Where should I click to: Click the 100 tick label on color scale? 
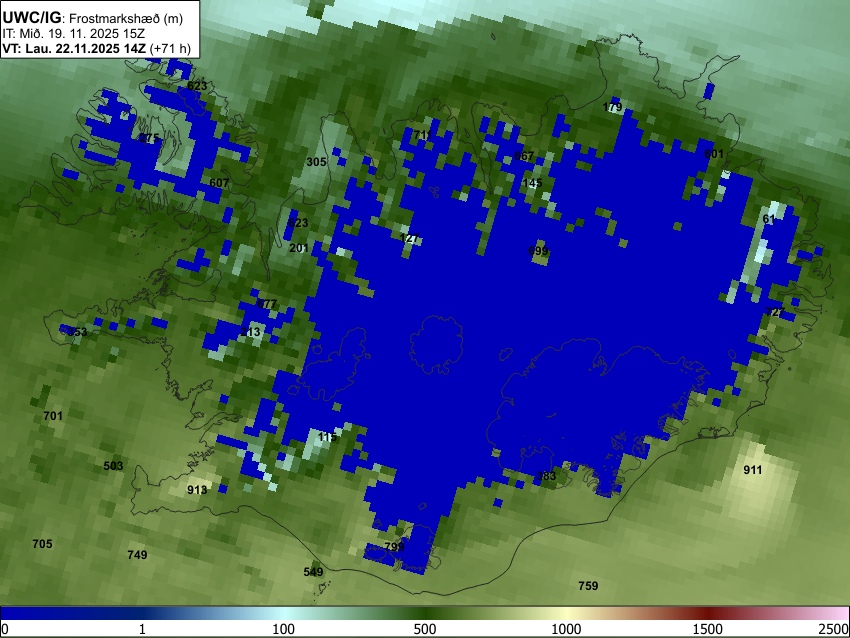[283, 629]
